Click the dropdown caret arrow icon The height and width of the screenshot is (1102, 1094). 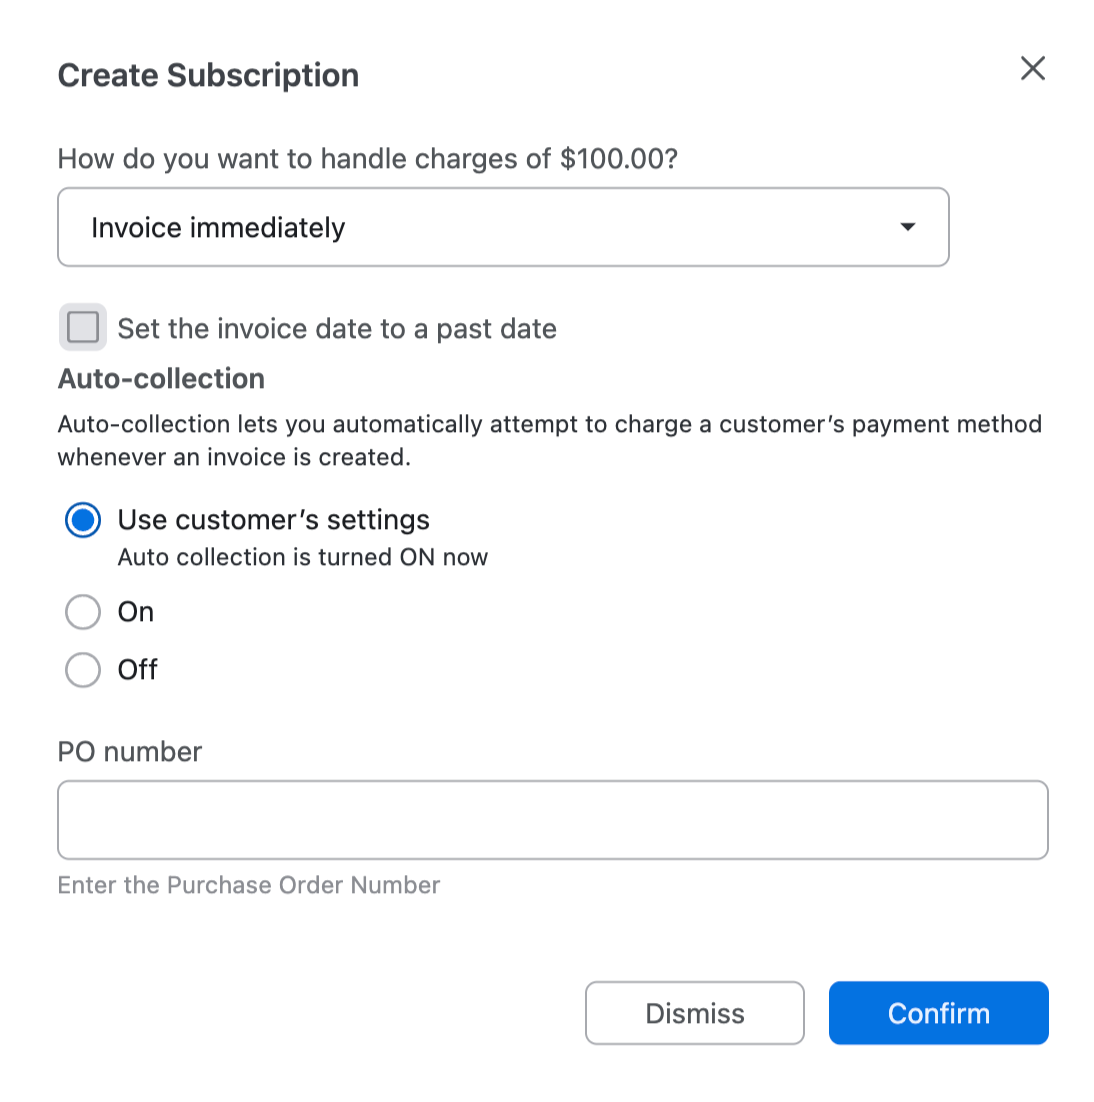907,227
